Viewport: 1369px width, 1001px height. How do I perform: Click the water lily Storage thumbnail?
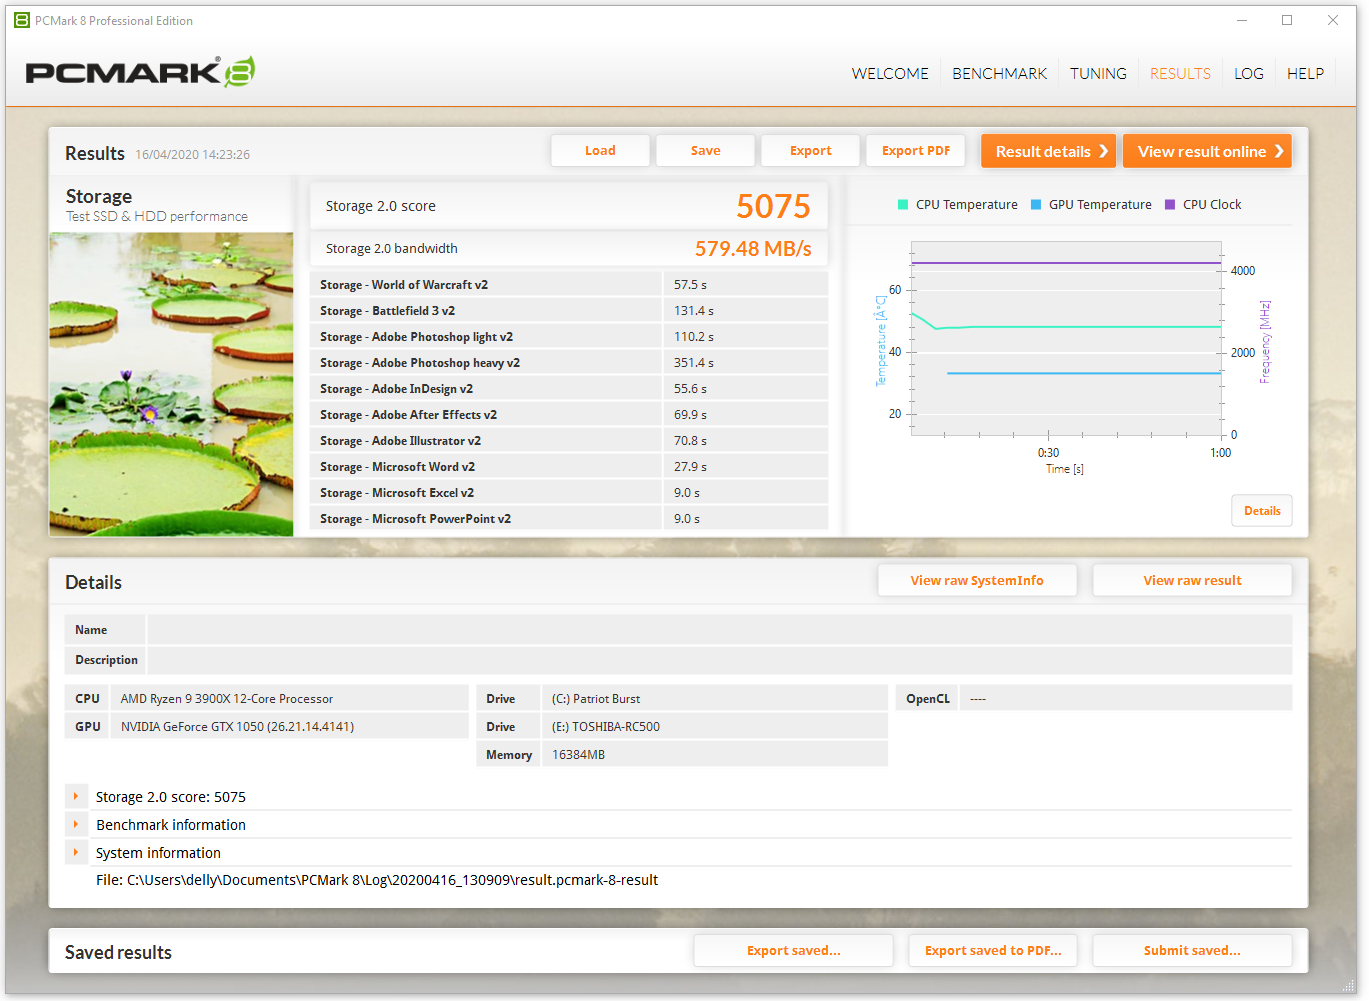click(x=171, y=385)
